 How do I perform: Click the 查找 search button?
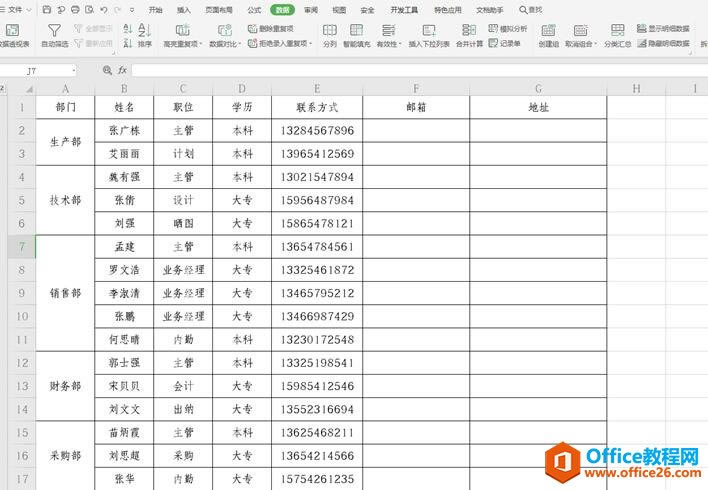point(531,9)
